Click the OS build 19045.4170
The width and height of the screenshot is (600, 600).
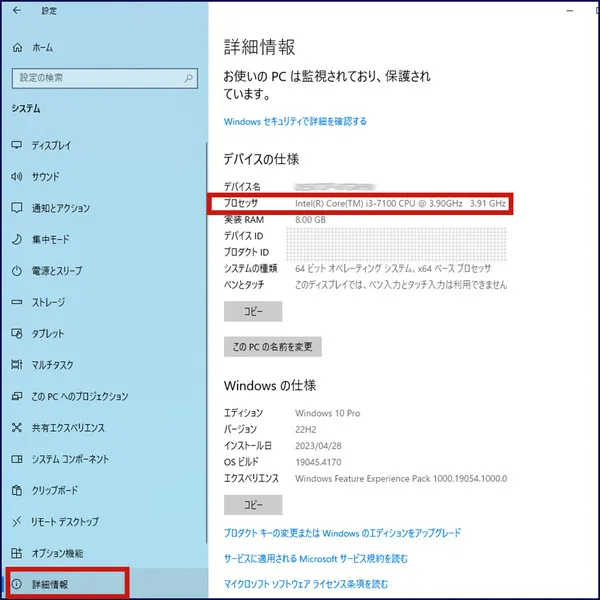click(318, 462)
